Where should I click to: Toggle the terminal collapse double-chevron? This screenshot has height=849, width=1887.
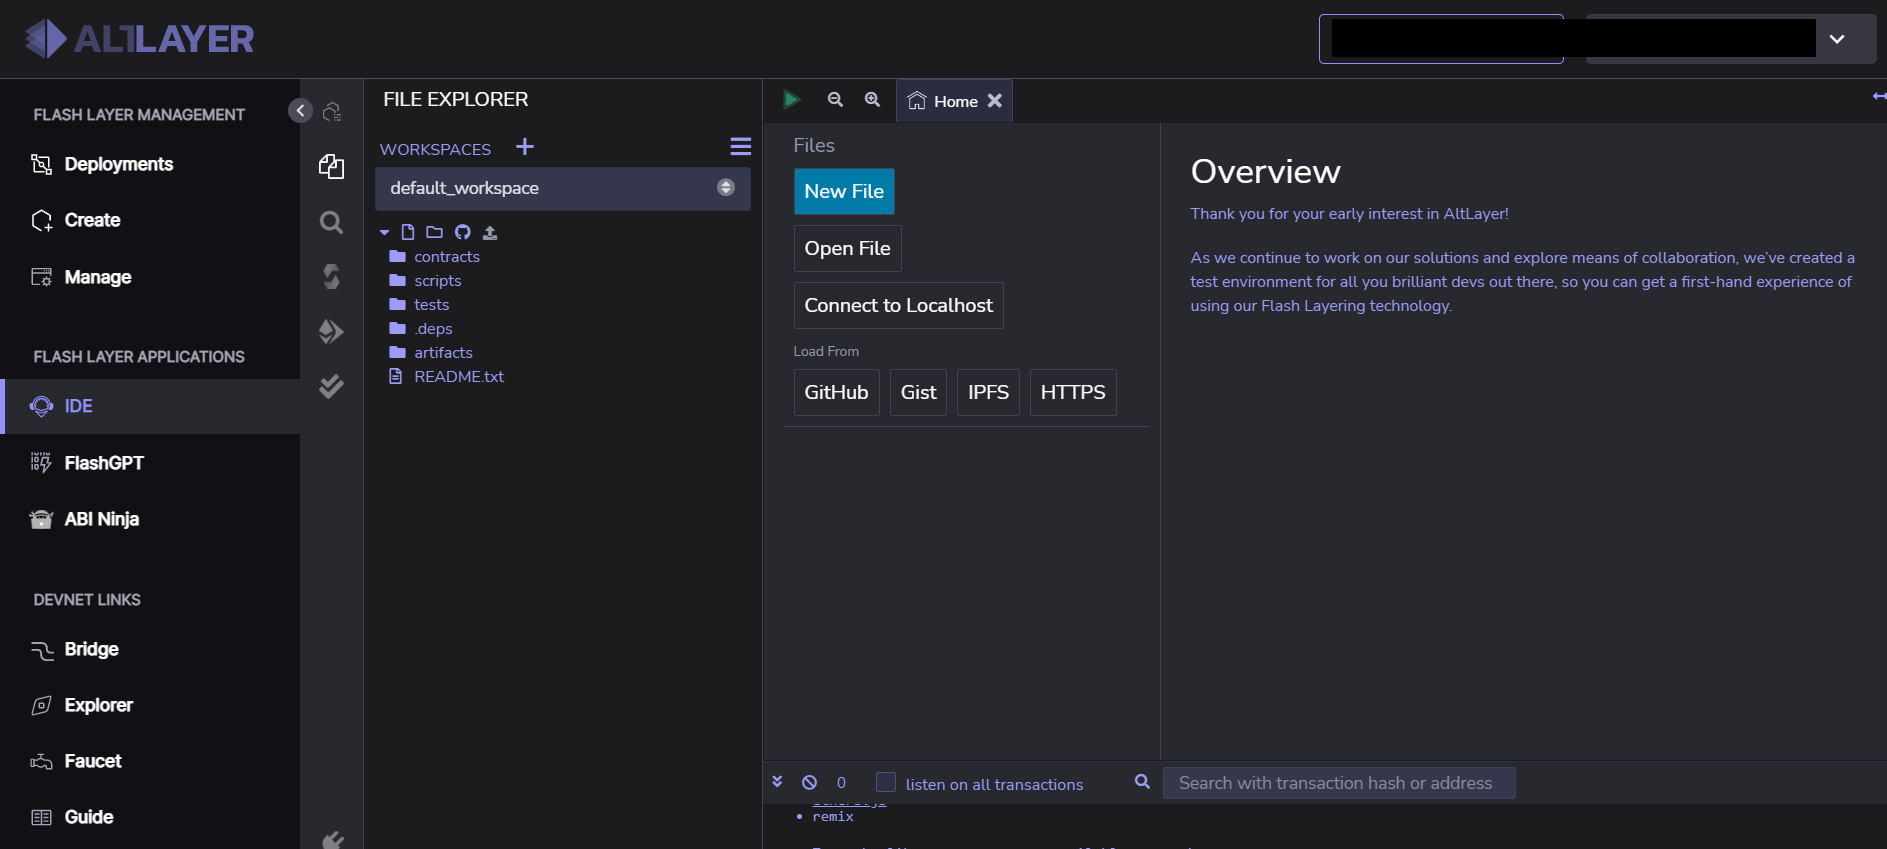(777, 782)
